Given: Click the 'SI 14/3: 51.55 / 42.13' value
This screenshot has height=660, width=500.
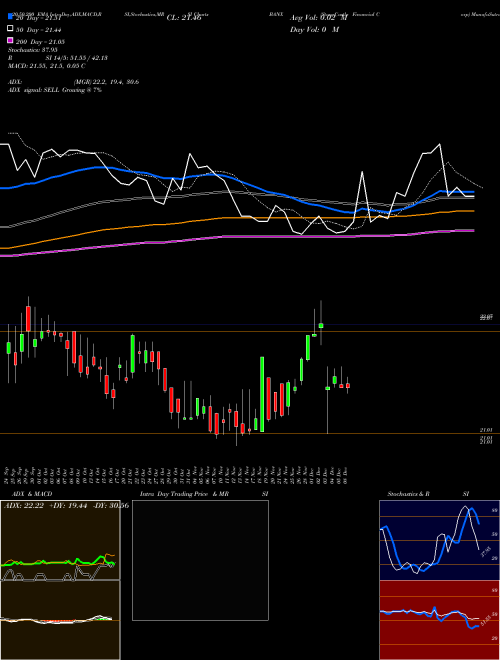Looking at the screenshot, I should point(77,58).
